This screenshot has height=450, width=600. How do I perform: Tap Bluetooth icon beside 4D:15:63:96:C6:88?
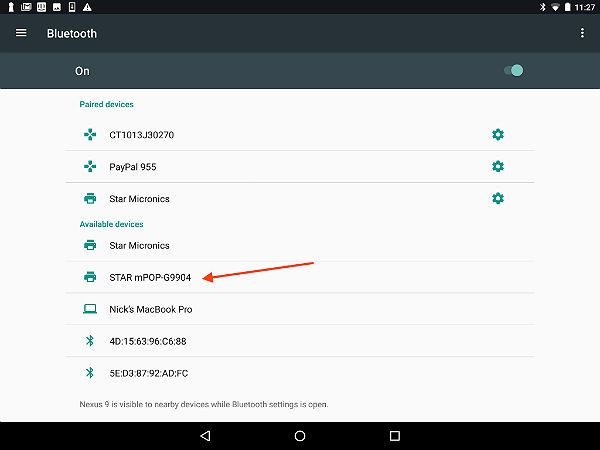pos(90,341)
